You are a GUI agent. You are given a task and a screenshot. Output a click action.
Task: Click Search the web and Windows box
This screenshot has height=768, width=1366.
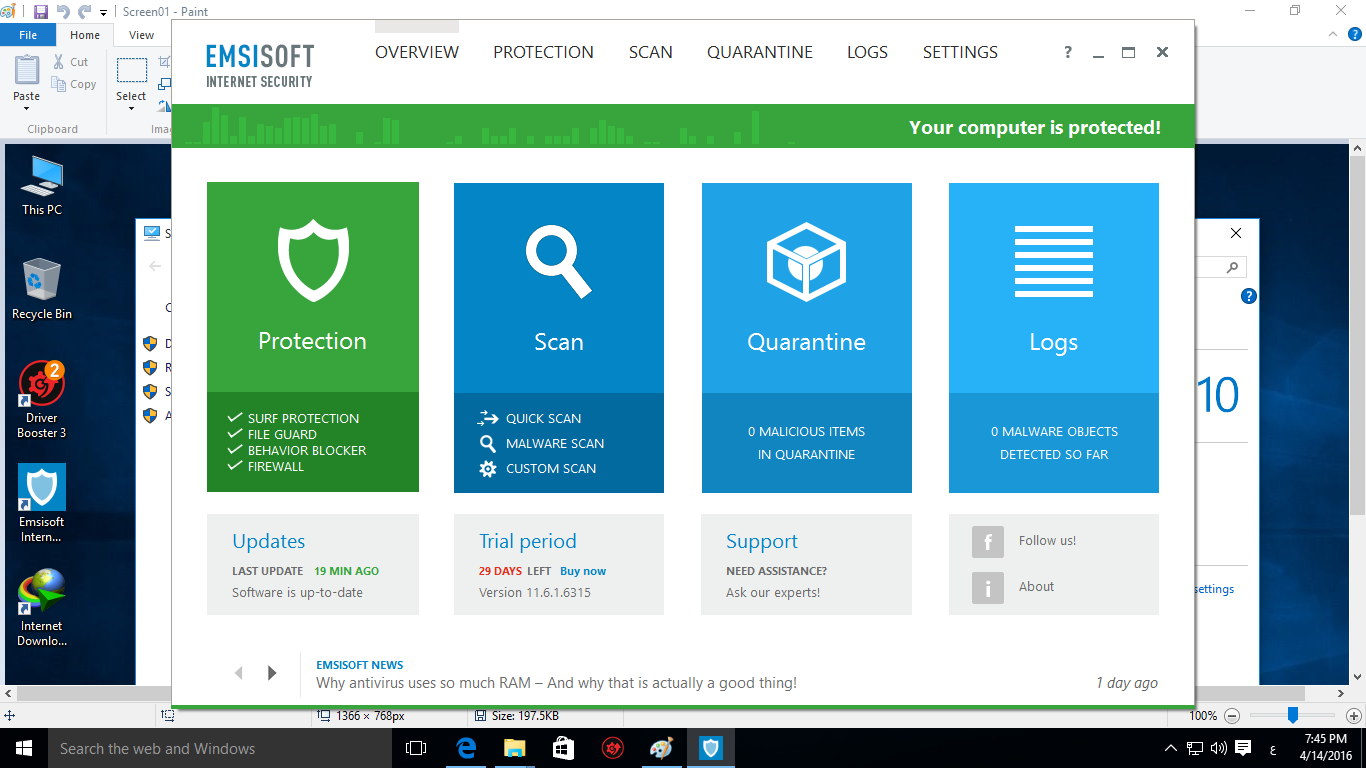tap(220, 748)
